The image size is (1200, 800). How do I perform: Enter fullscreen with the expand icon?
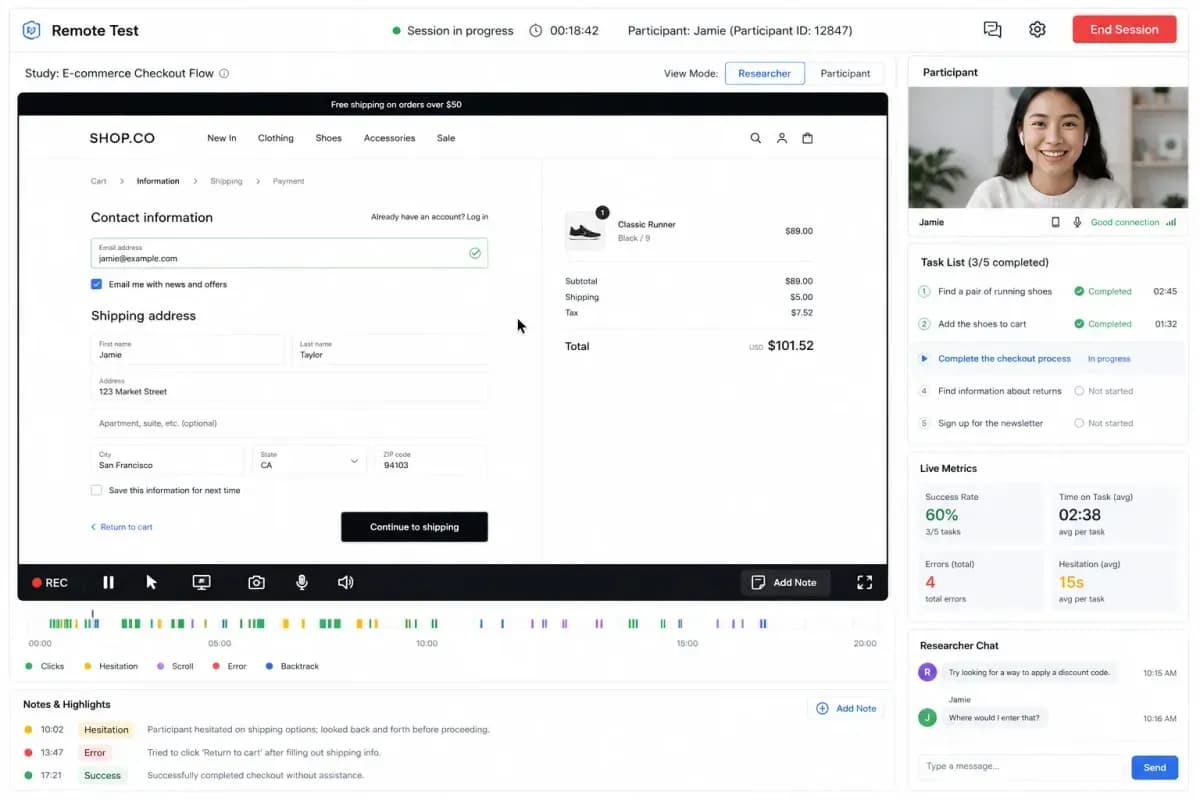point(865,582)
